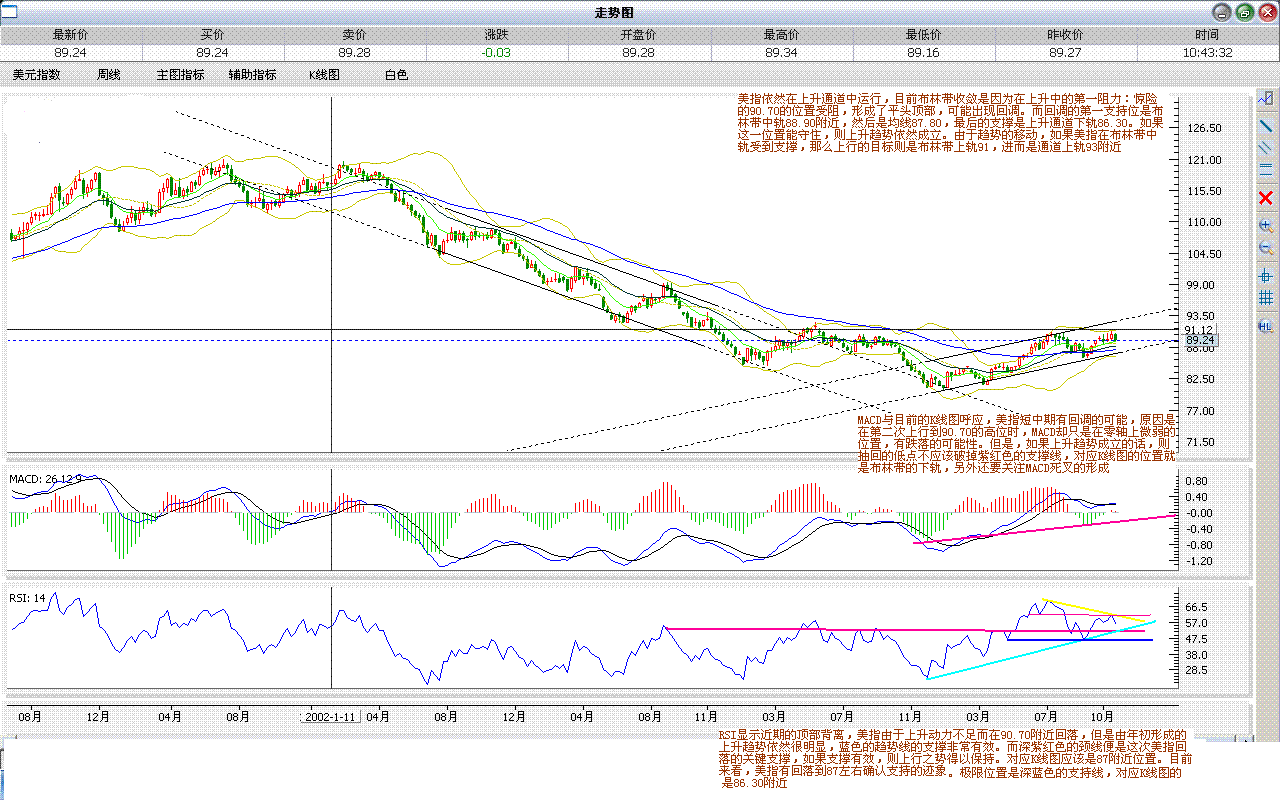Click the 89.24 current price tag on axis
This screenshot has width=1280, height=800.
click(x=1200, y=341)
